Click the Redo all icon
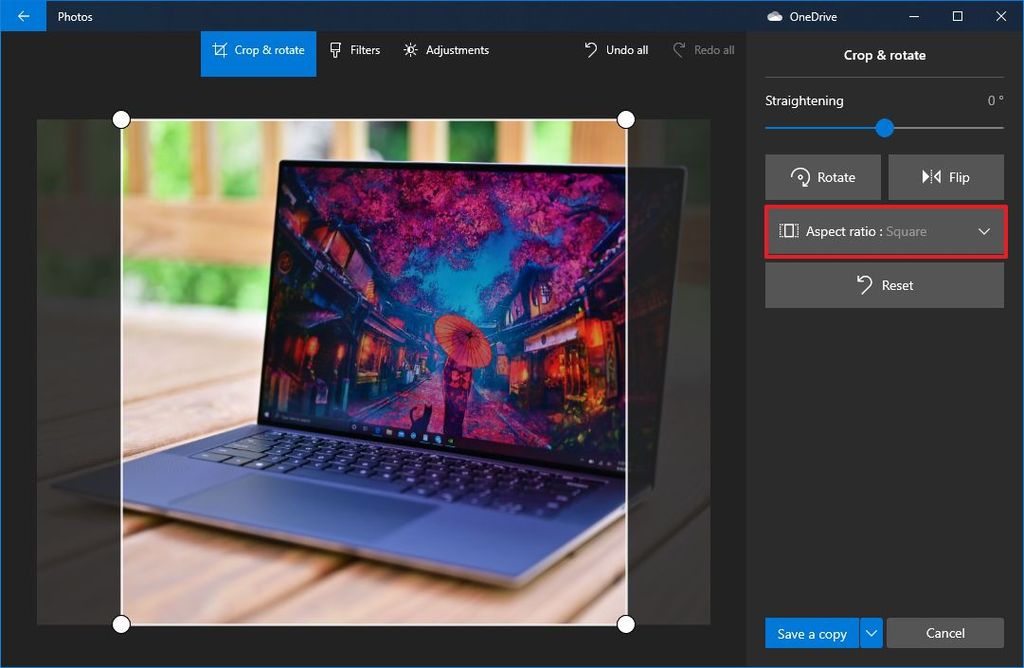1024x668 pixels. 678,49
